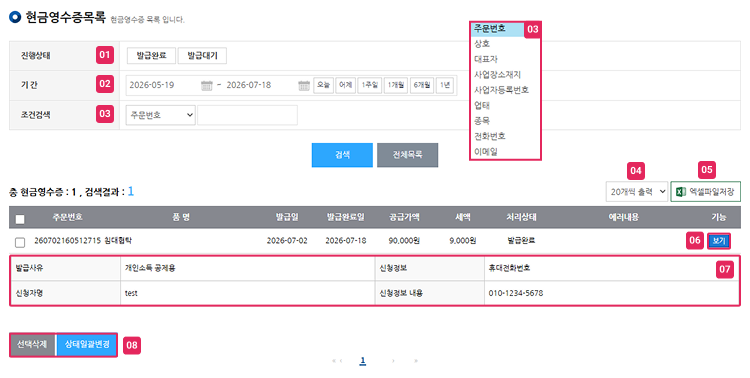Click the start date field 2026-05-19
The height and width of the screenshot is (378, 750).
click(163, 85)
